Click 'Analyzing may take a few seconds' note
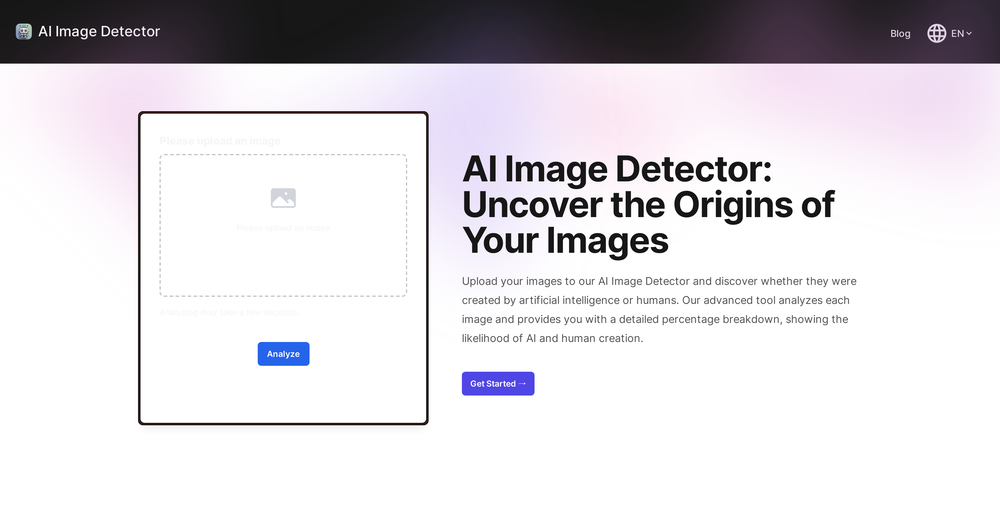The image size is (1000, 521). 229,313
